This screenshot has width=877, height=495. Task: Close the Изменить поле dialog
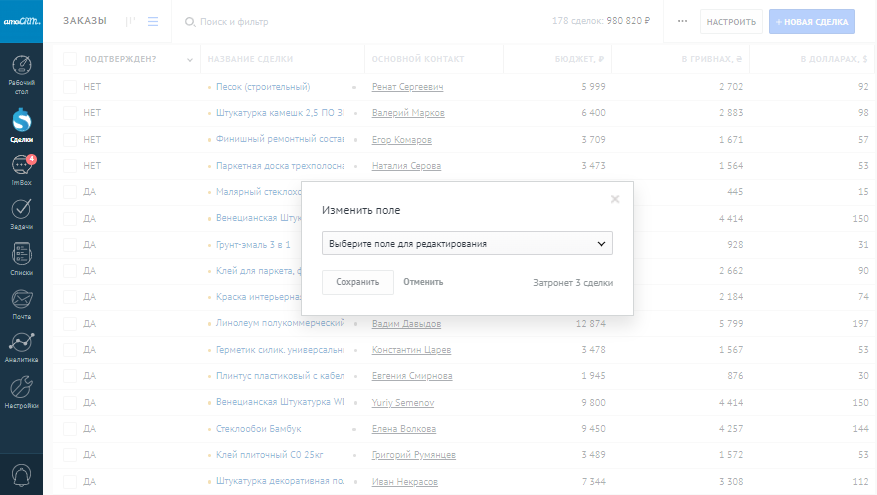(615, 199)
